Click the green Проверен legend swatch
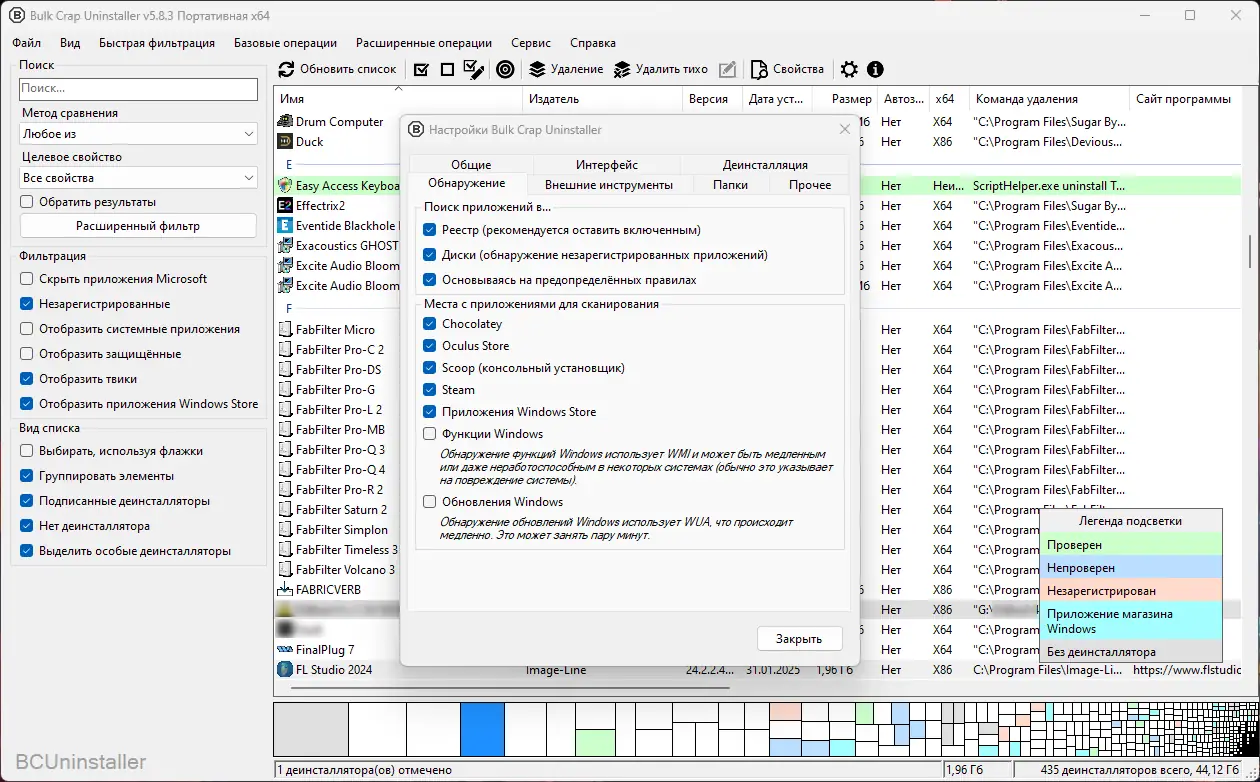Screen dimensions: 1260x782 [1131, 545]
